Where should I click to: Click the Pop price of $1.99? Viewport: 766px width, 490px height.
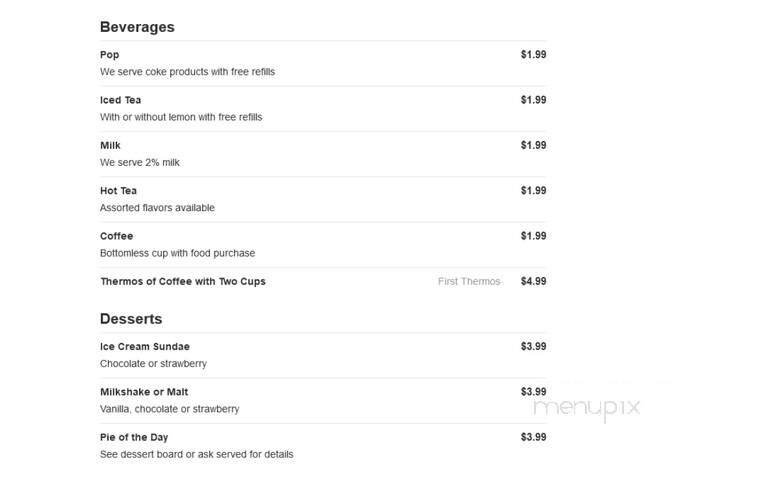533,55
